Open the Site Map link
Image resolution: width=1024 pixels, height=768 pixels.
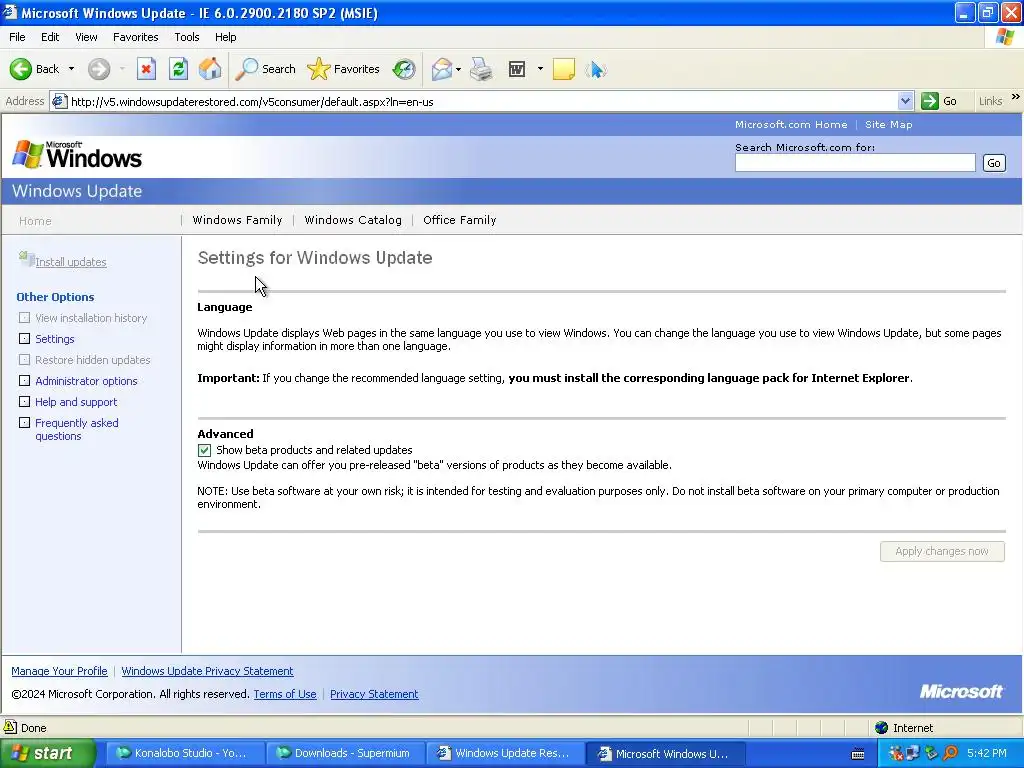[888, 124]
